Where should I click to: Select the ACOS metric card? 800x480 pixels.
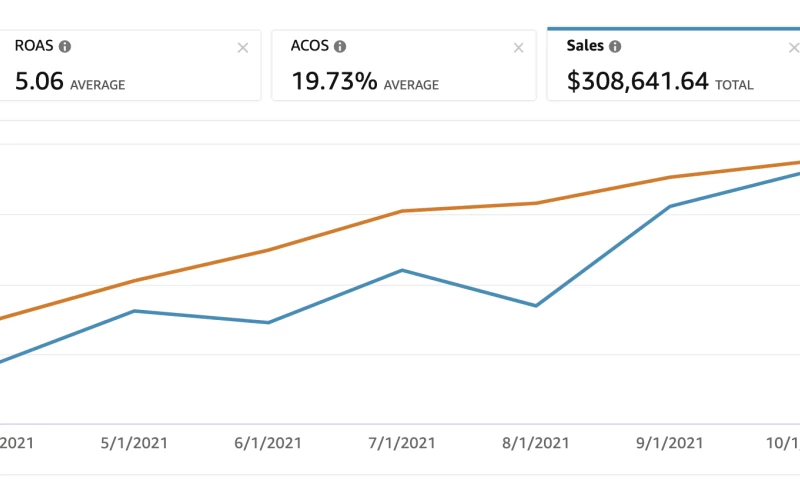pyautogui.click(x=400, y=70)
